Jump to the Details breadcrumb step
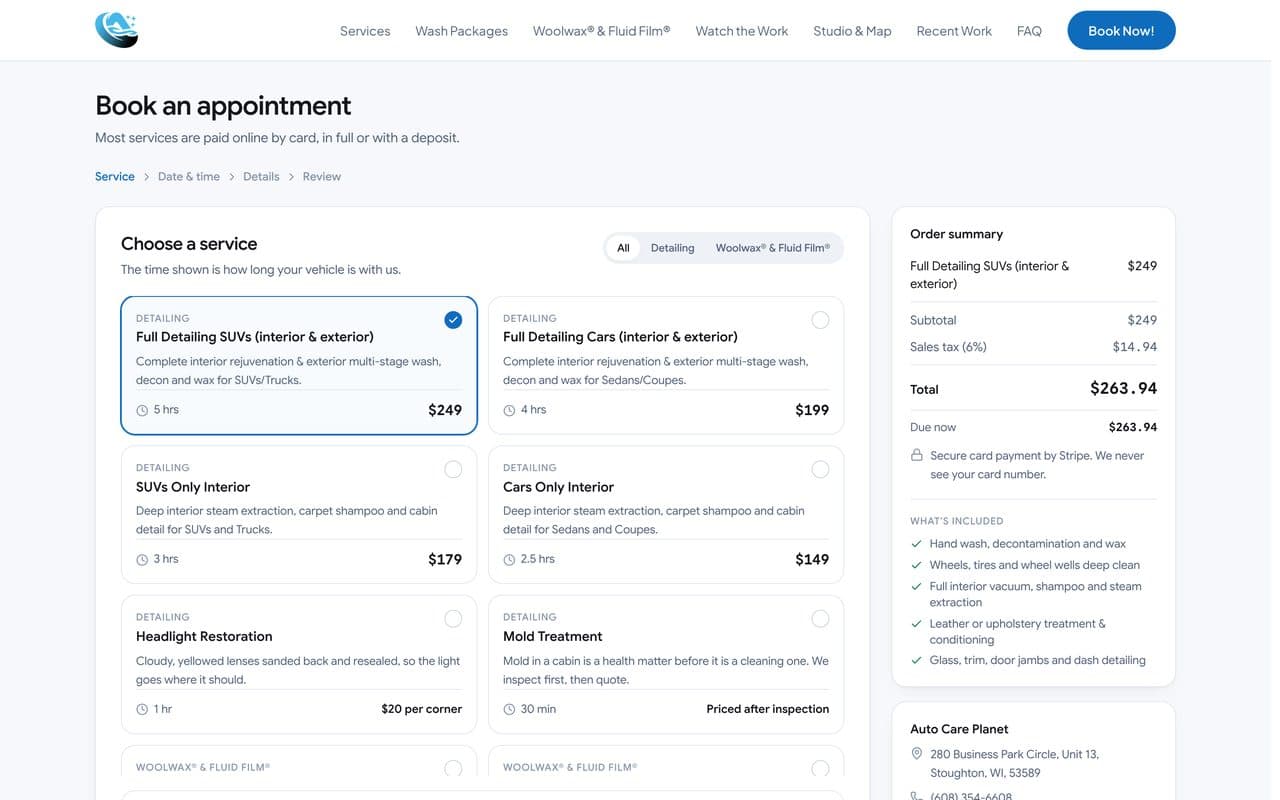 click(261, 177)
